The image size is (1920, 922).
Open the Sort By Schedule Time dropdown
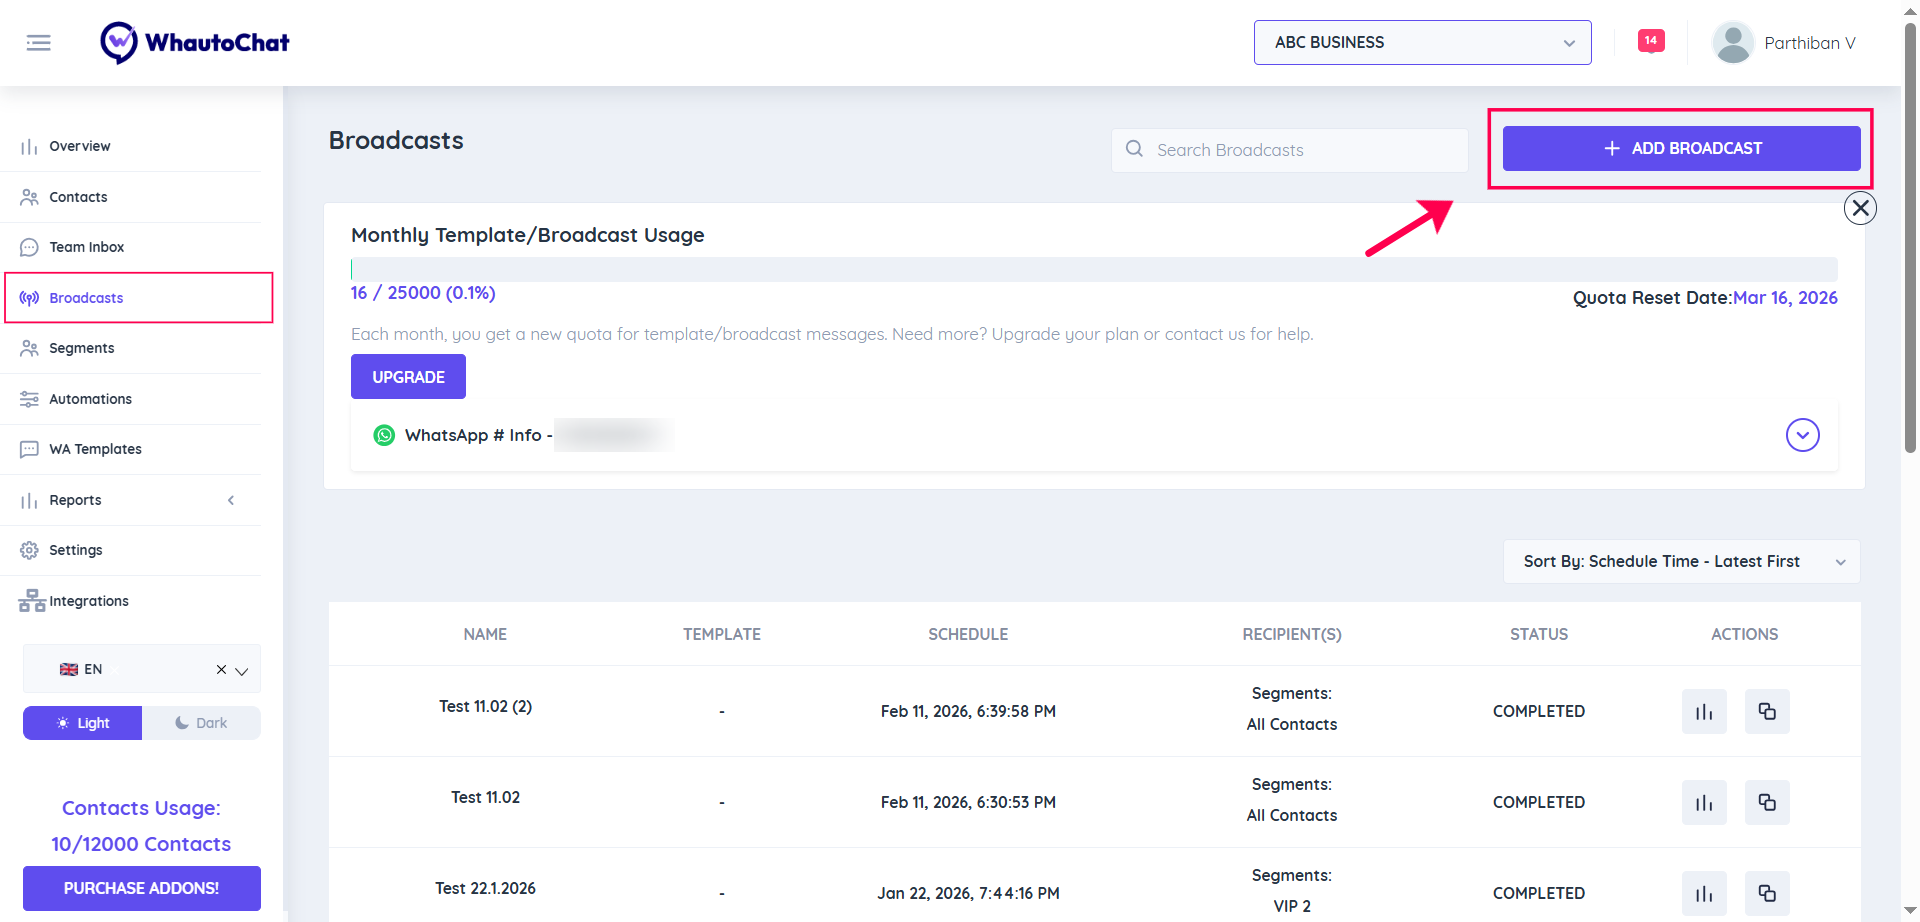[1680, 562]
